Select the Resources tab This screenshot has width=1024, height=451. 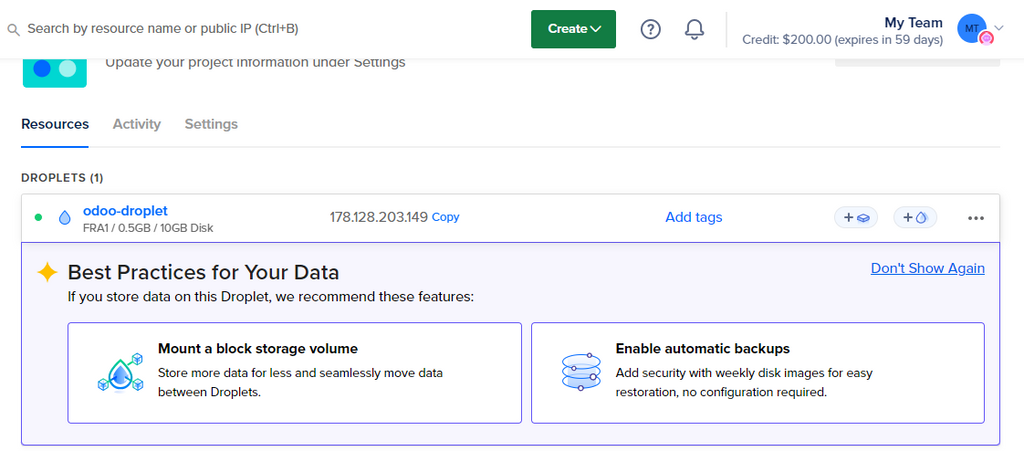(55, 124)
